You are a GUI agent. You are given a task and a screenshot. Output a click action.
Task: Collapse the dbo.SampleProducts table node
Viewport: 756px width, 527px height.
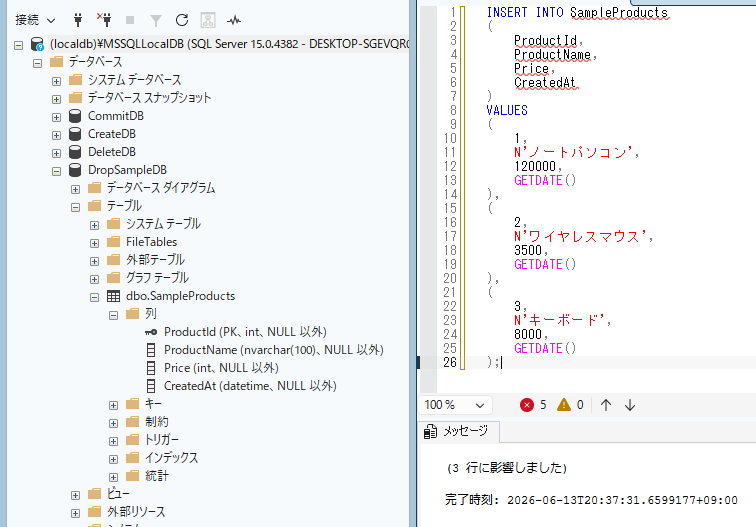pos(94,297)
